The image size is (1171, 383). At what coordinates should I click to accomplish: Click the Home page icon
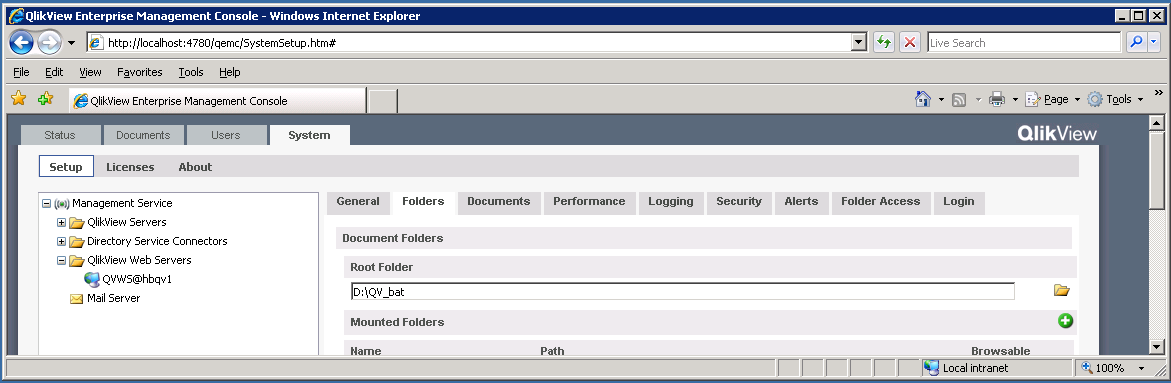coord(923,99)
